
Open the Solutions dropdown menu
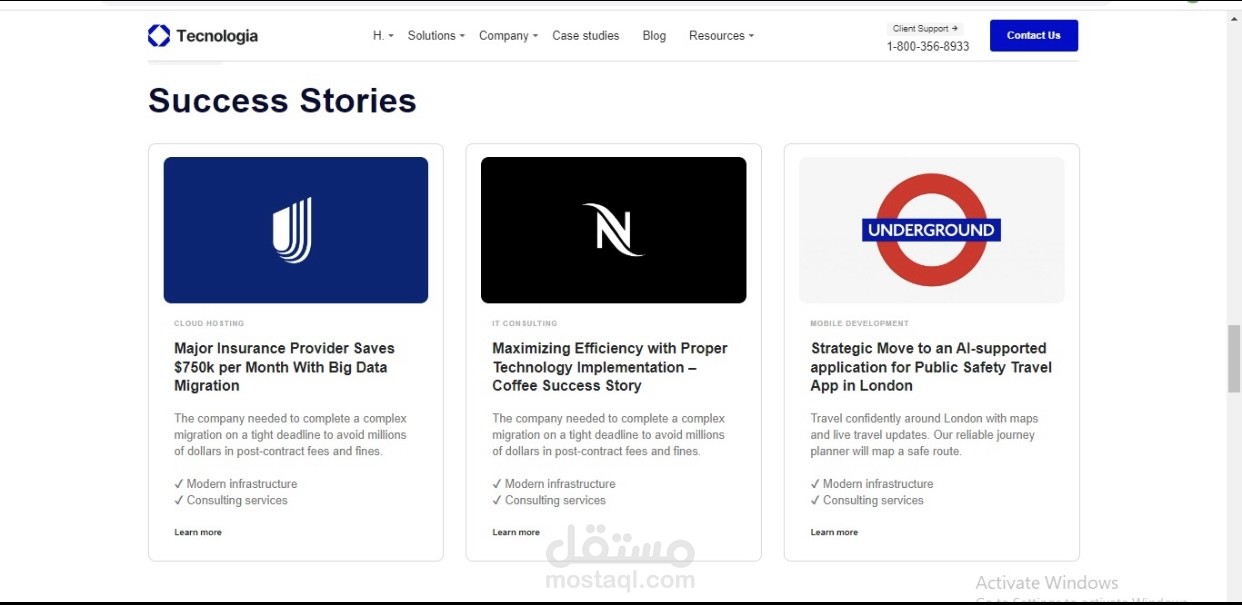(437, 36)
